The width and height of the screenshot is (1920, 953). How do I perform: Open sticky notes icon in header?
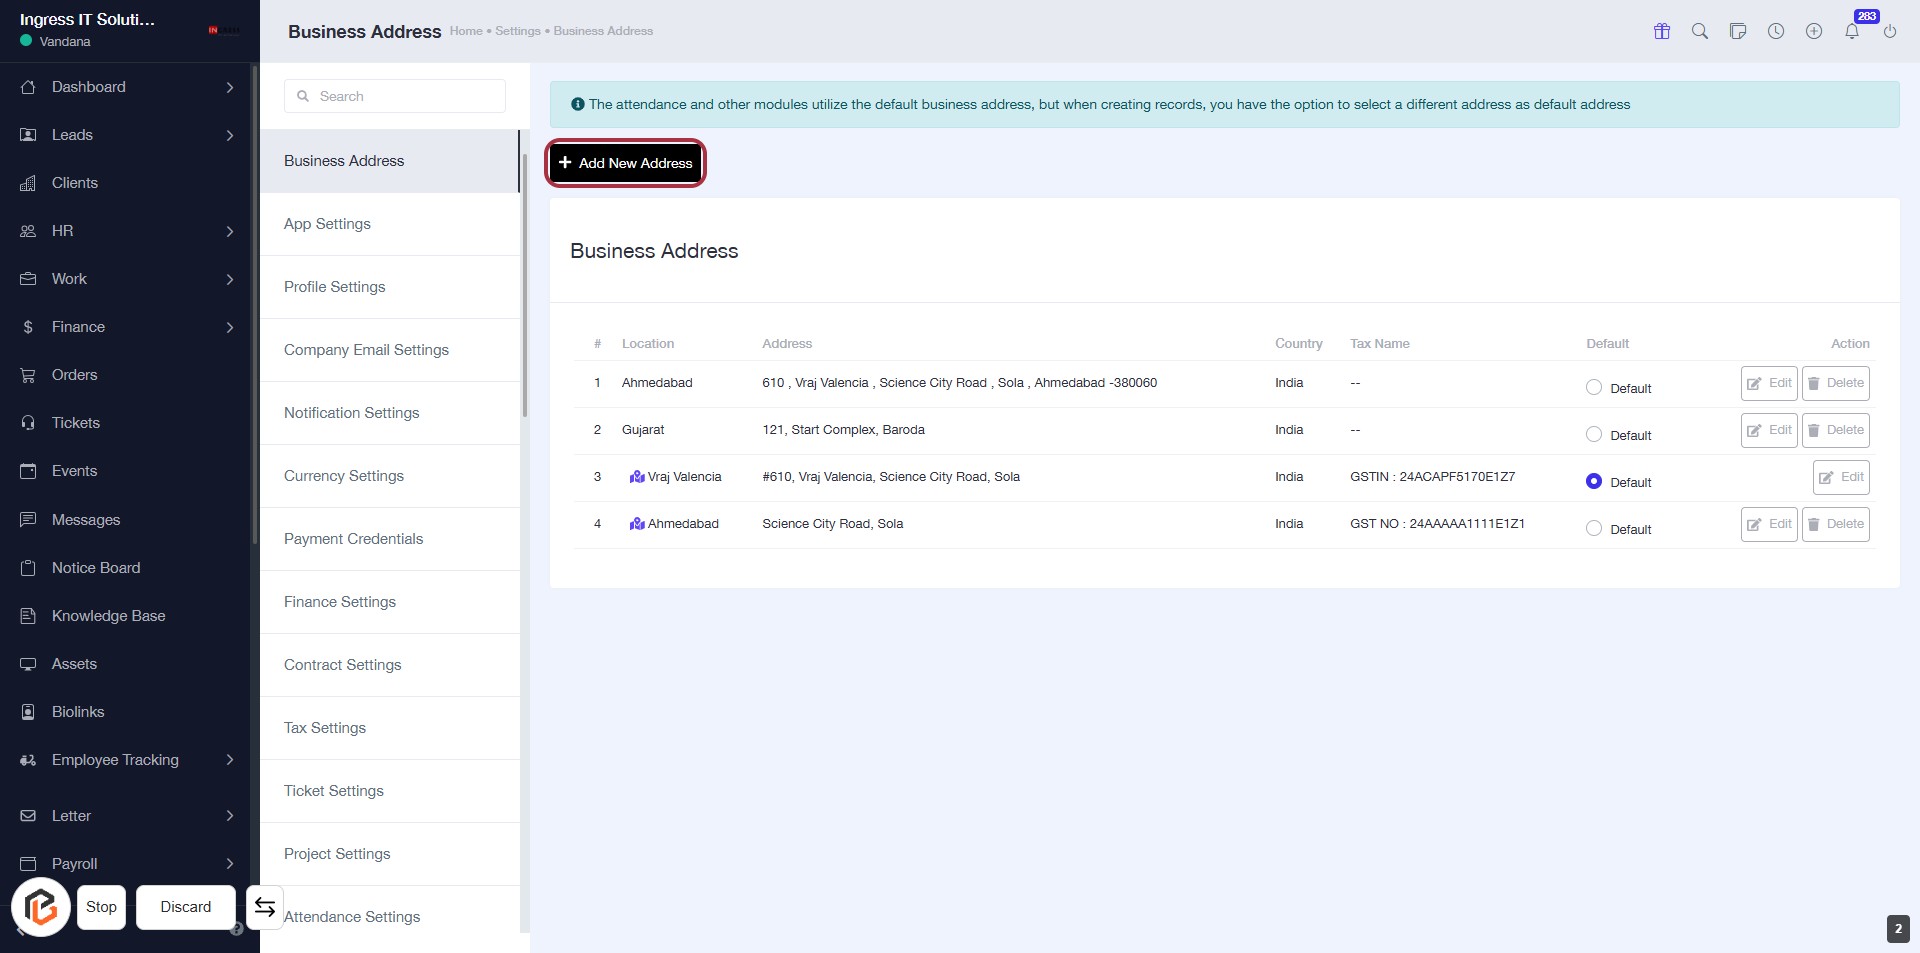coord(1738,31)
